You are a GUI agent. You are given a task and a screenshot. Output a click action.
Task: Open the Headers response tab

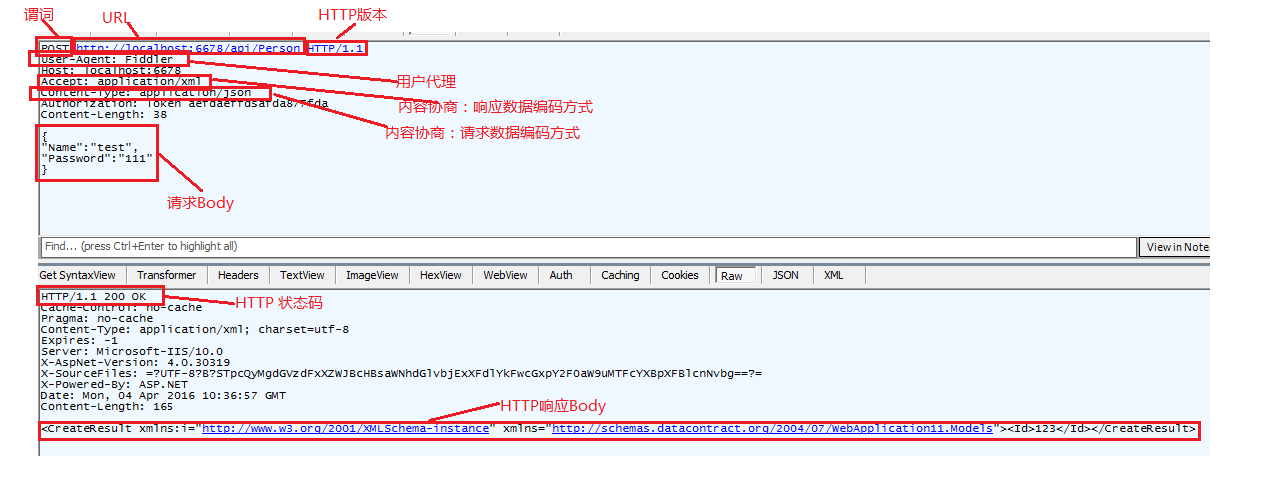(238, 275)
